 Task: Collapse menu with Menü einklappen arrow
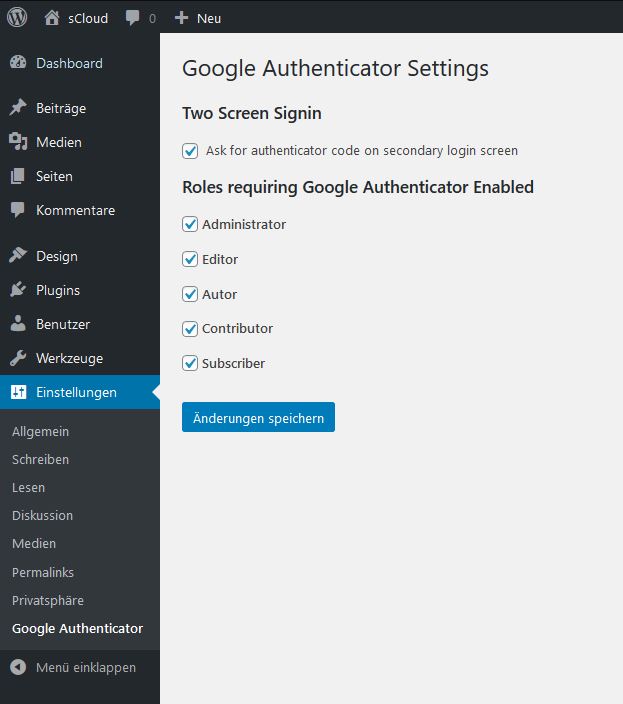(x=18, y=667)
